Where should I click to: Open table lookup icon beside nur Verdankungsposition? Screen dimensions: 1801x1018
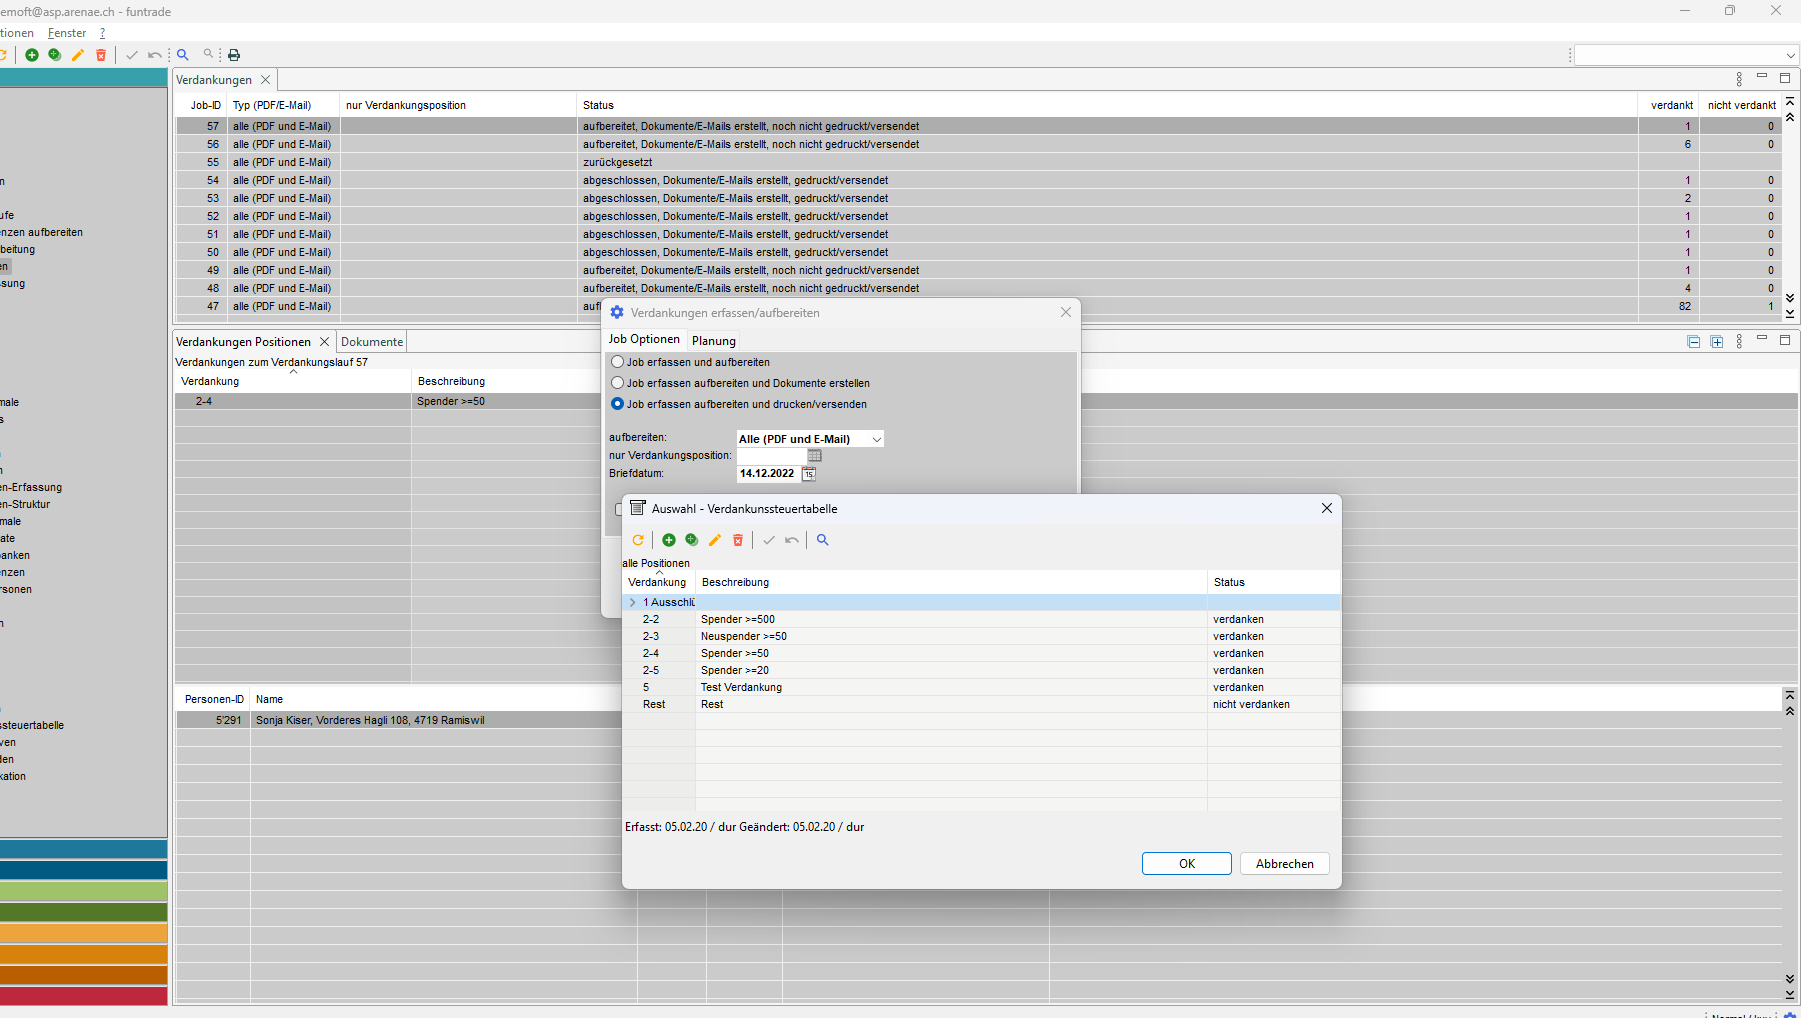(815, 456)
